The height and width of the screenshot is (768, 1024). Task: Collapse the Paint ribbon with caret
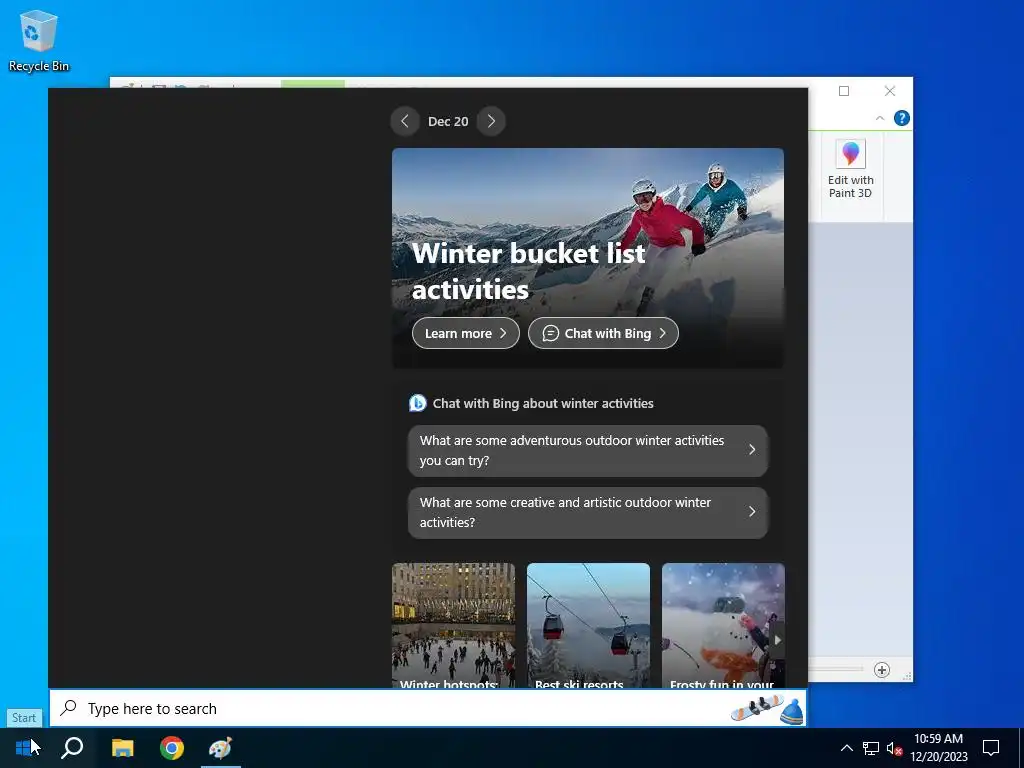pyautogui.click(x=880, y=118)
